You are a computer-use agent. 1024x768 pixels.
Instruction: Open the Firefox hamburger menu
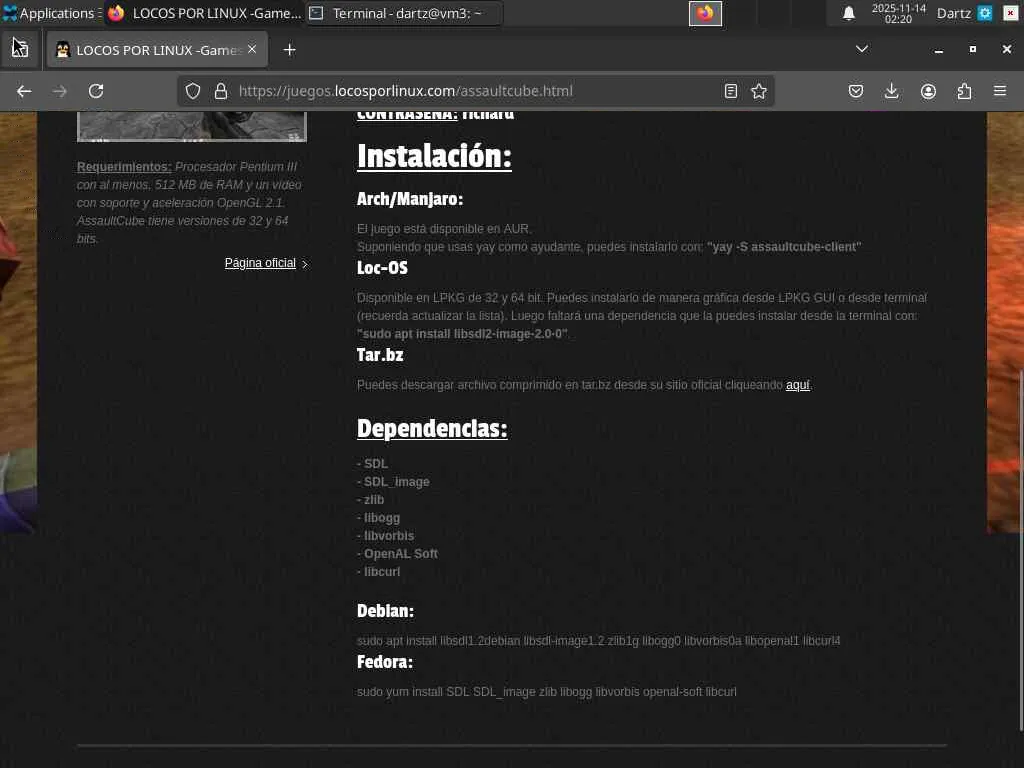(1000, 91)
